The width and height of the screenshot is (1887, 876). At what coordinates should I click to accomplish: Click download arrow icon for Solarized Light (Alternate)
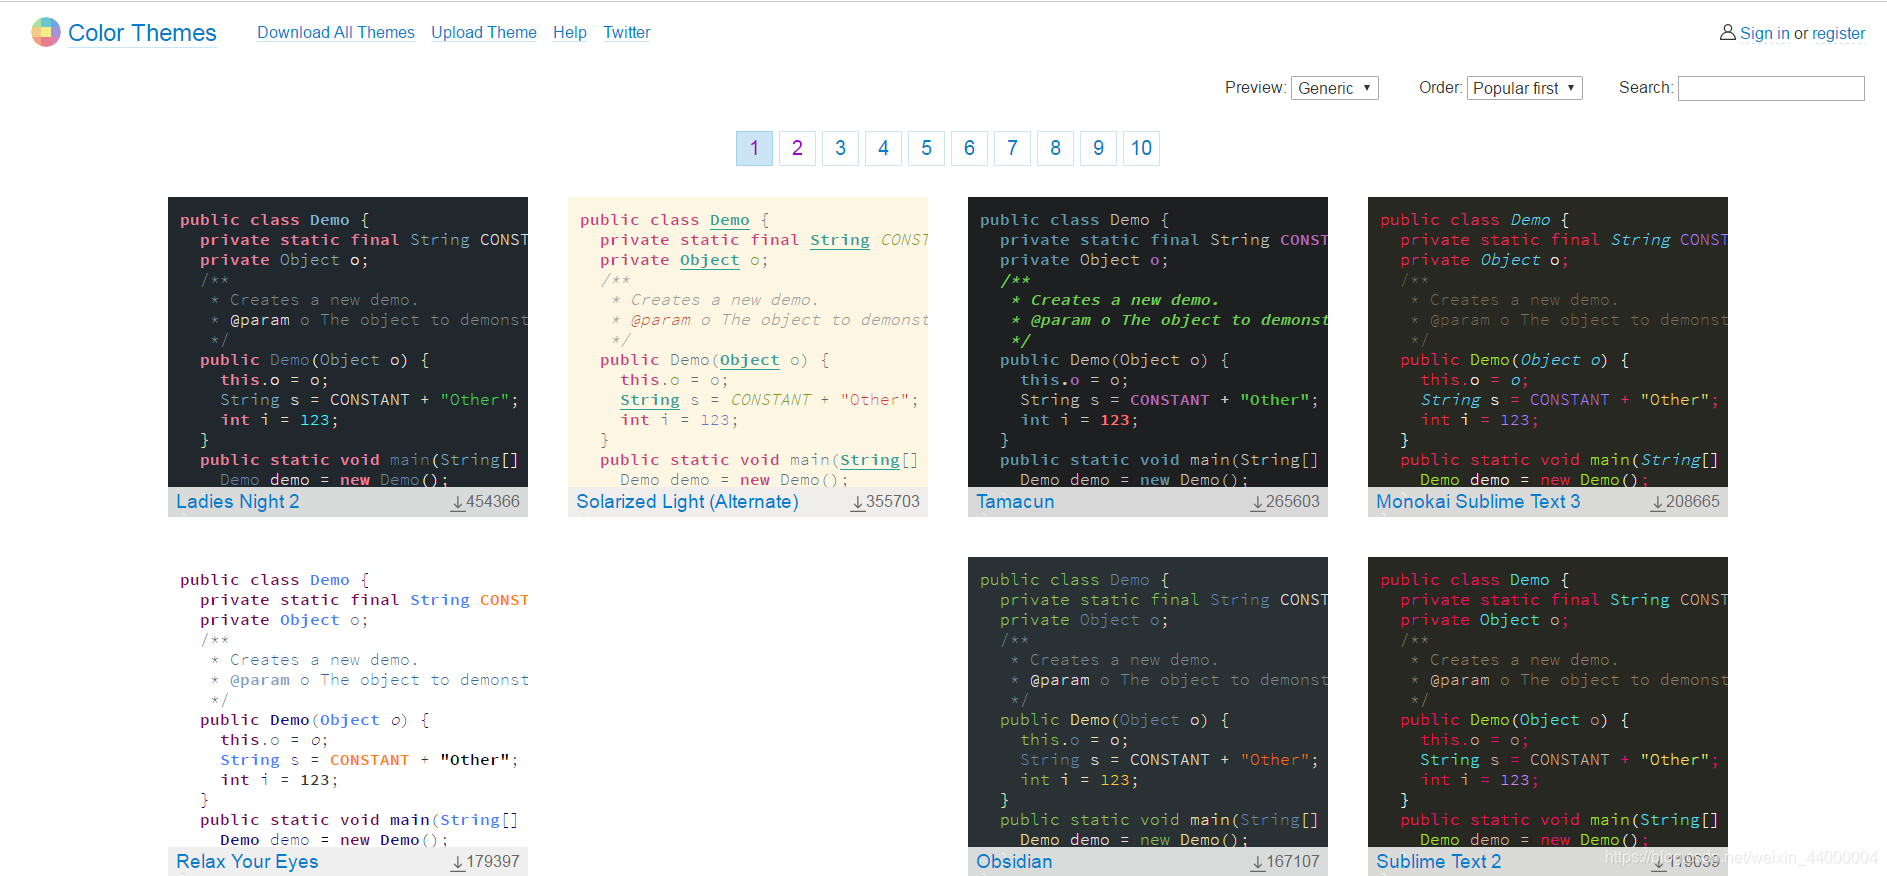pyautogui.click(x=858, y=503)
